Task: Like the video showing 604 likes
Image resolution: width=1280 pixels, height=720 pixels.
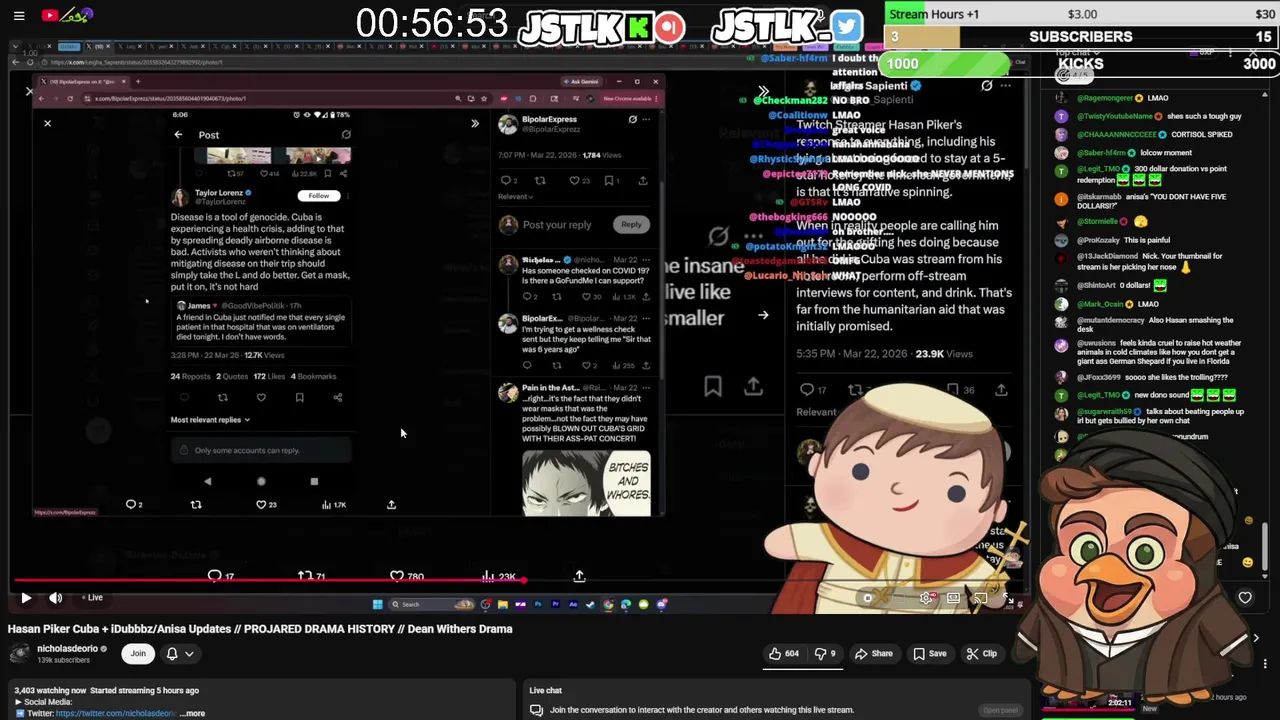Action: pyautogui.click(x=783, y=653)
